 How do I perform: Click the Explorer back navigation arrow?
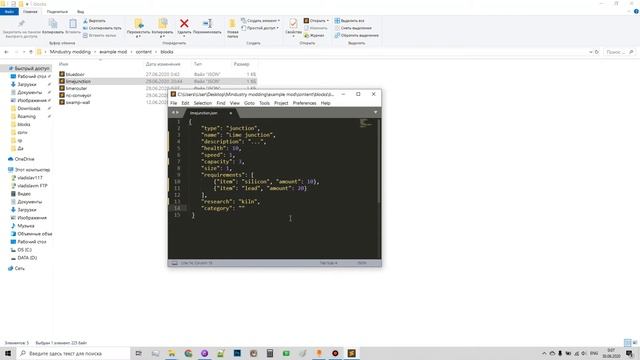click(x=6, y=52)
